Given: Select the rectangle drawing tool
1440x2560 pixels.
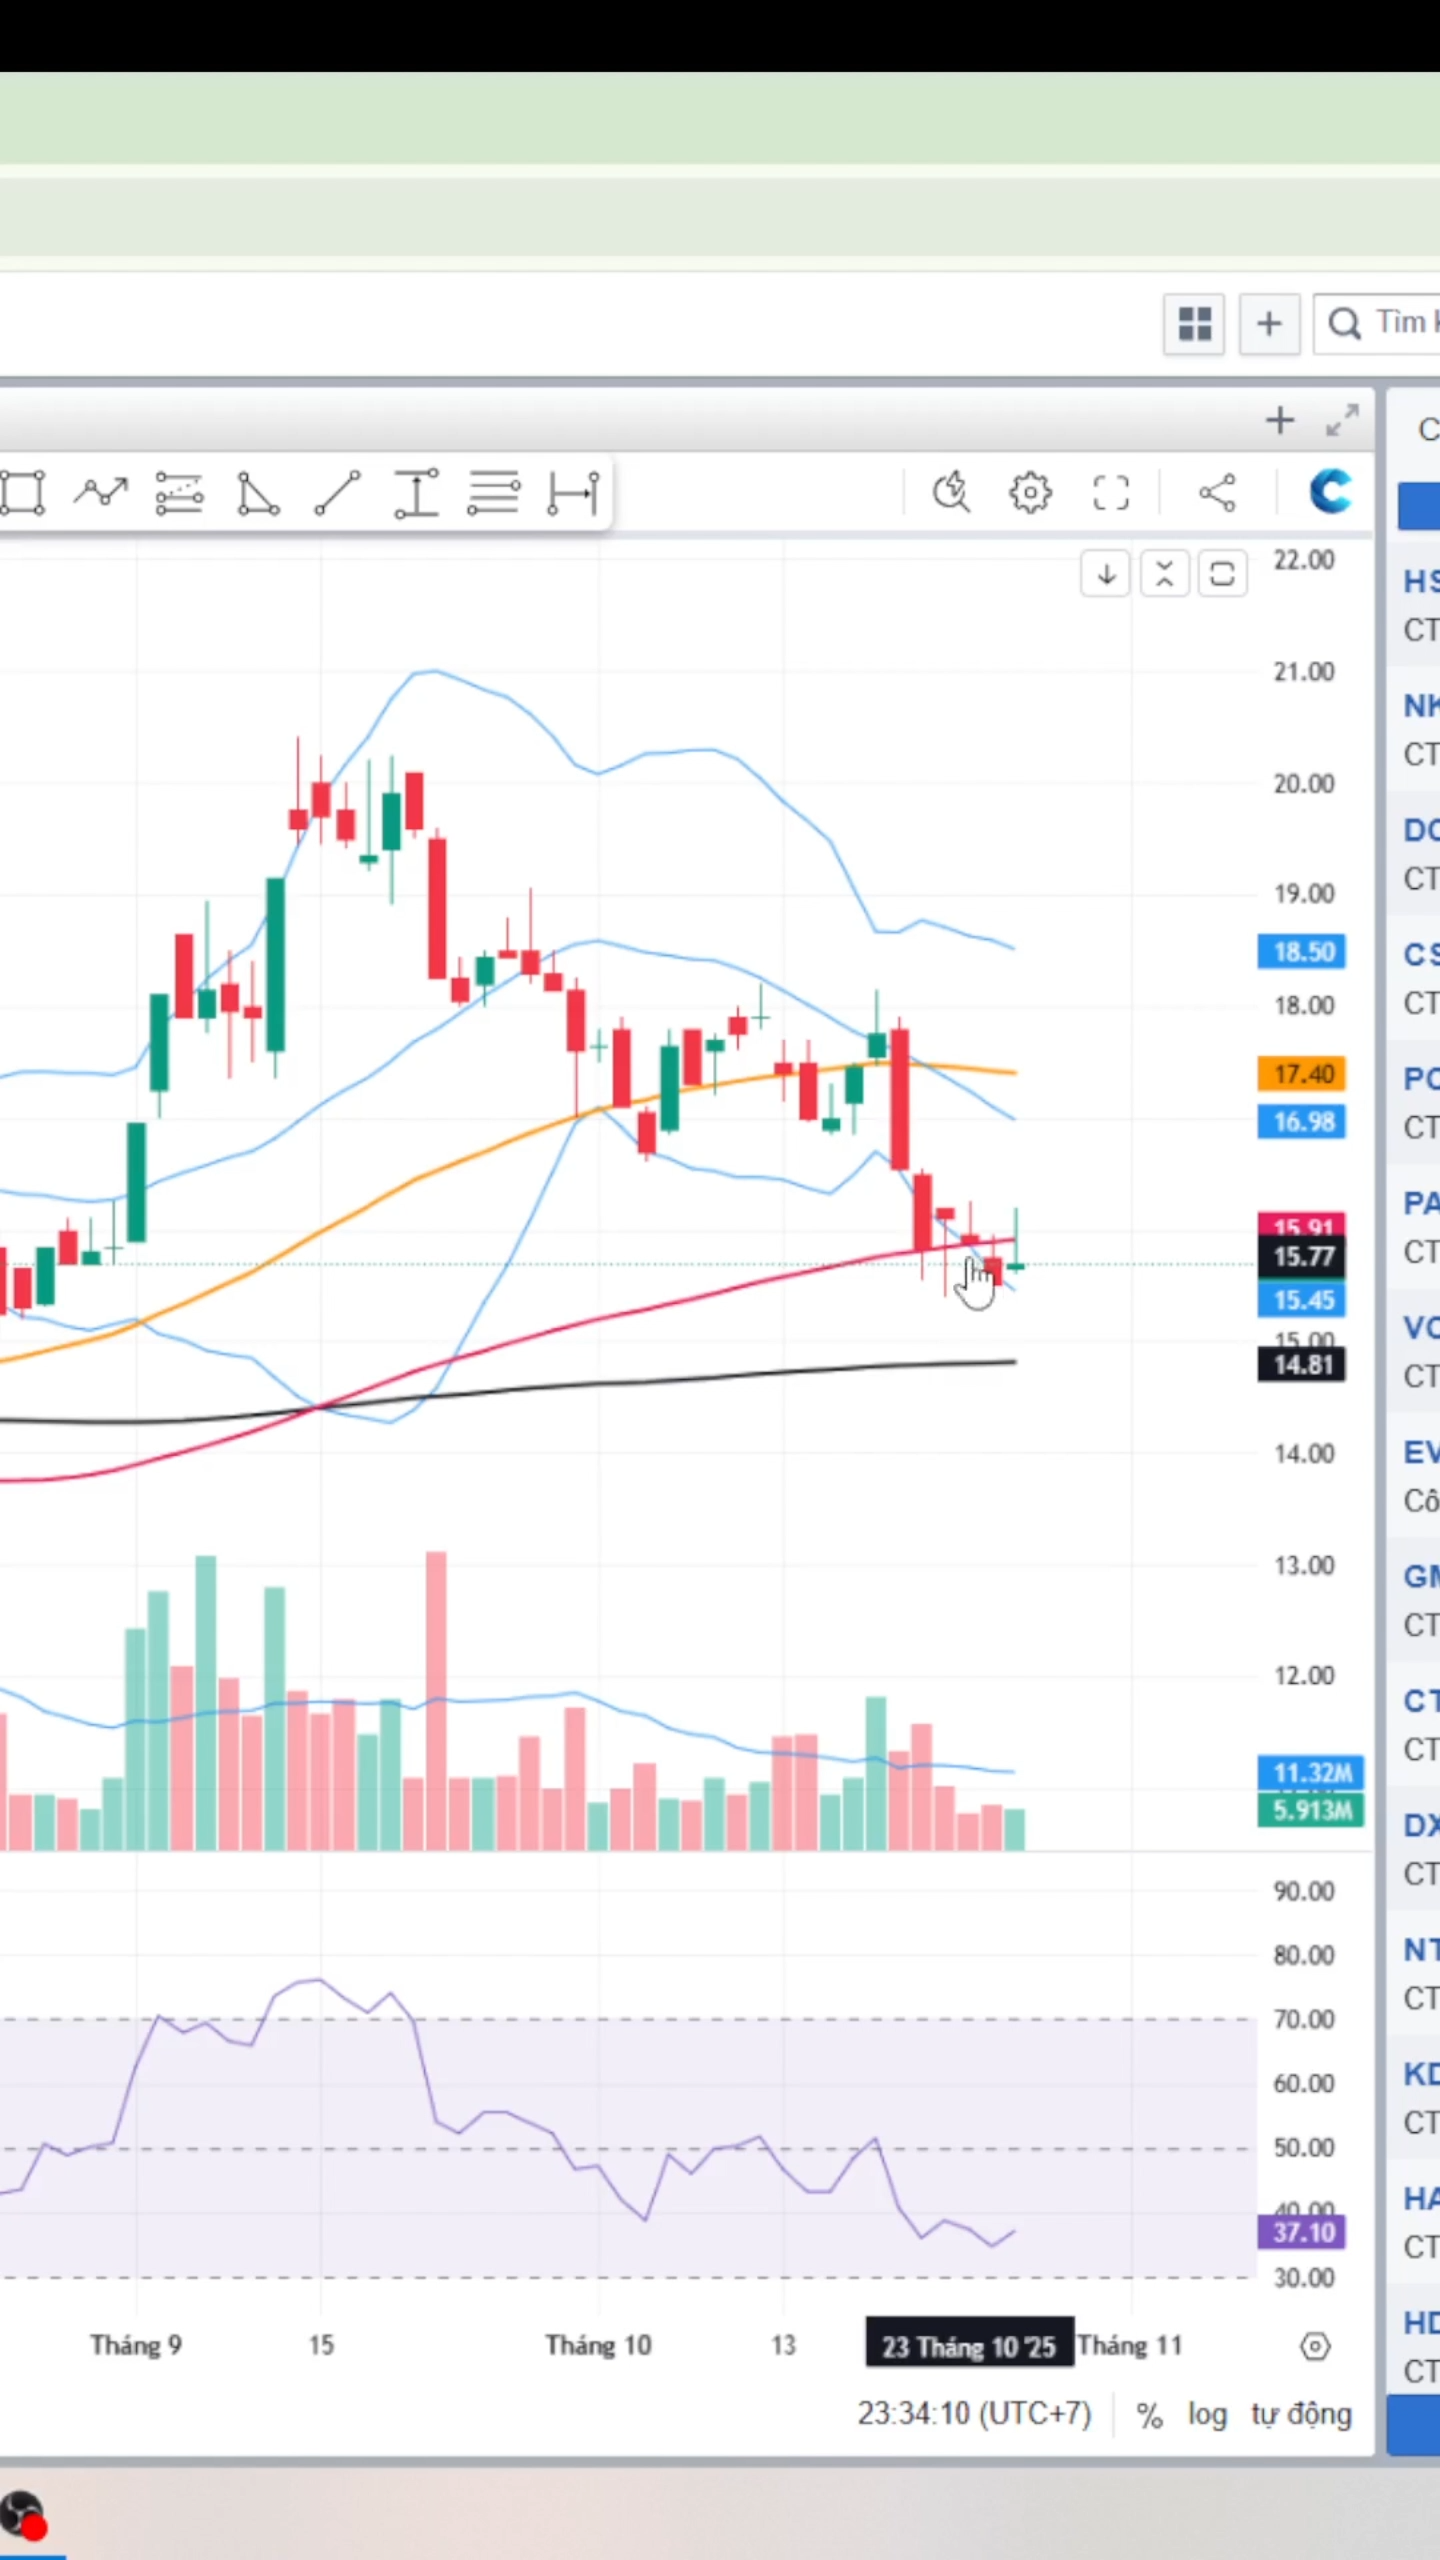Looking at the screenshot, I should pos(22,493).
